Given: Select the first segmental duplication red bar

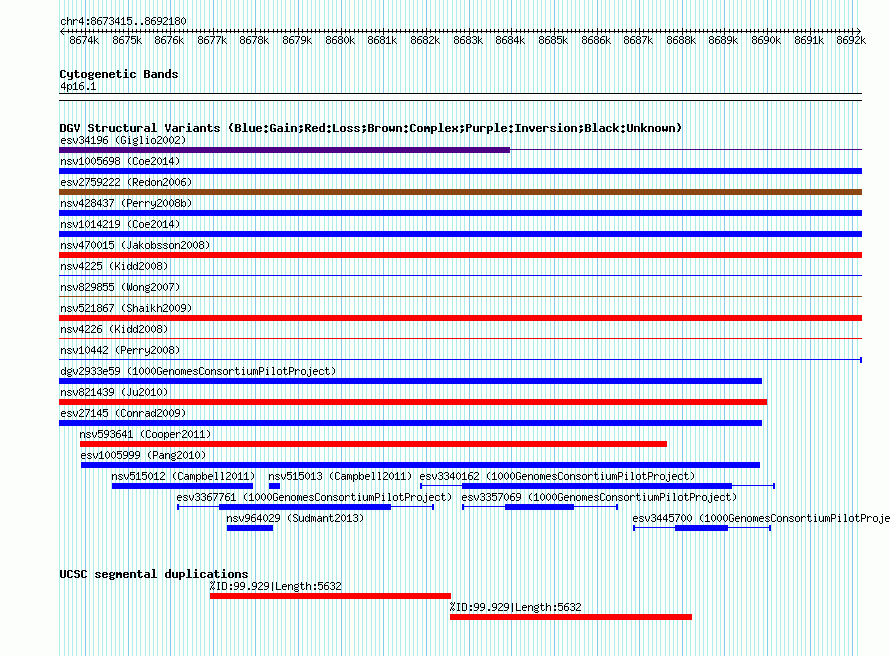Looking at the screenshot, I should pos(330,596).
